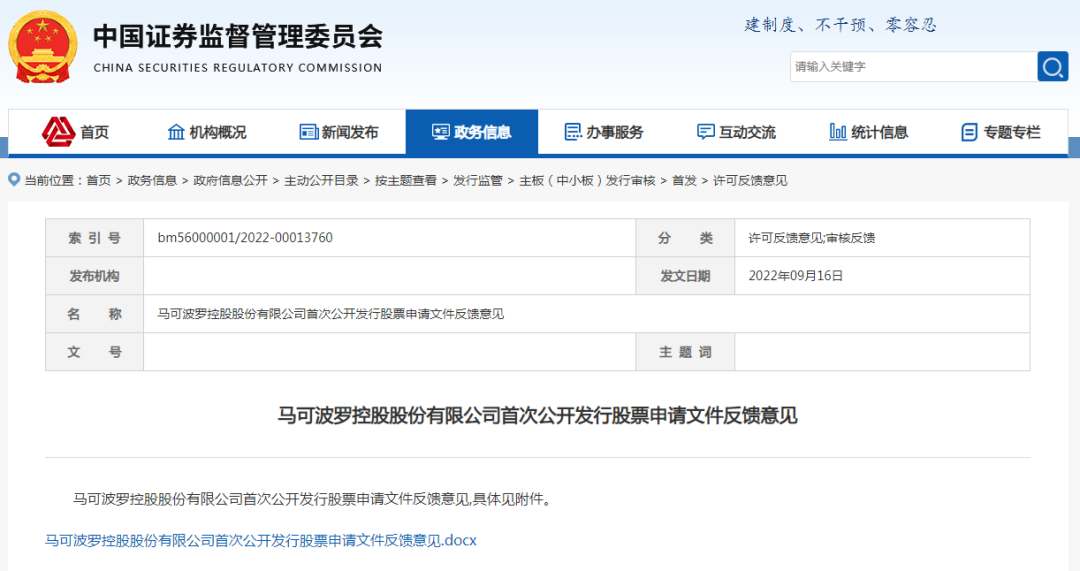
Task: Open the 新闻发布 nav tab
Action: (339, 132)
